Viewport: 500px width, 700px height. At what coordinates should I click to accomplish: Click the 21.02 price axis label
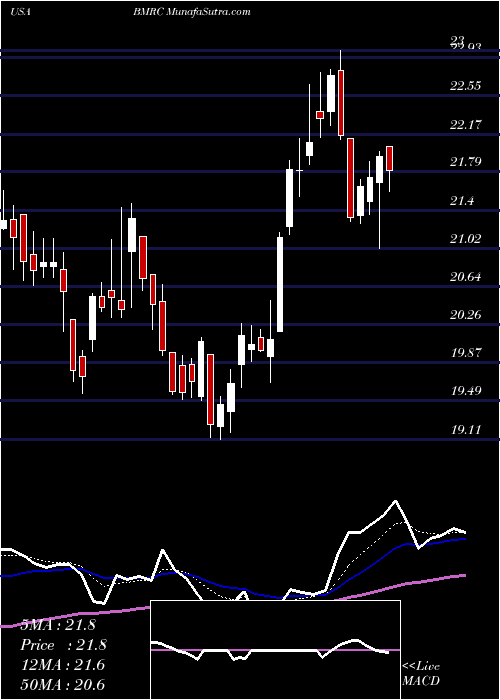point(466,239)
